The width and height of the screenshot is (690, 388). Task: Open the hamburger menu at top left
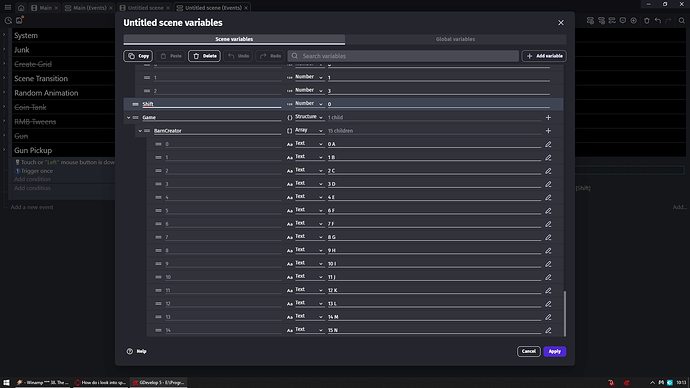7,7
